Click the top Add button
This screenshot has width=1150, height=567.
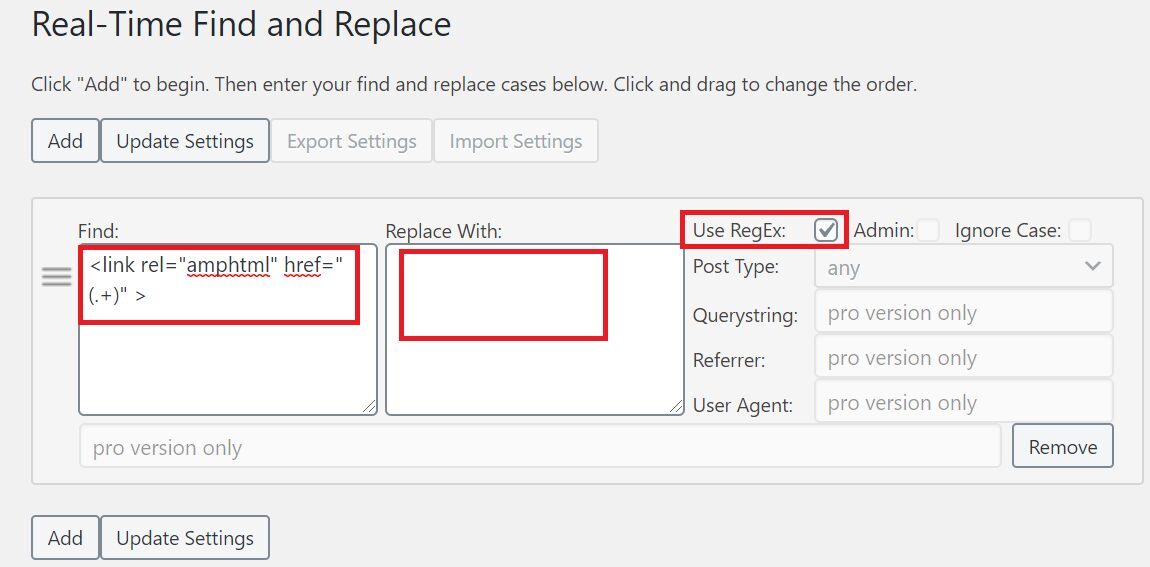click(x=65, y=141)
